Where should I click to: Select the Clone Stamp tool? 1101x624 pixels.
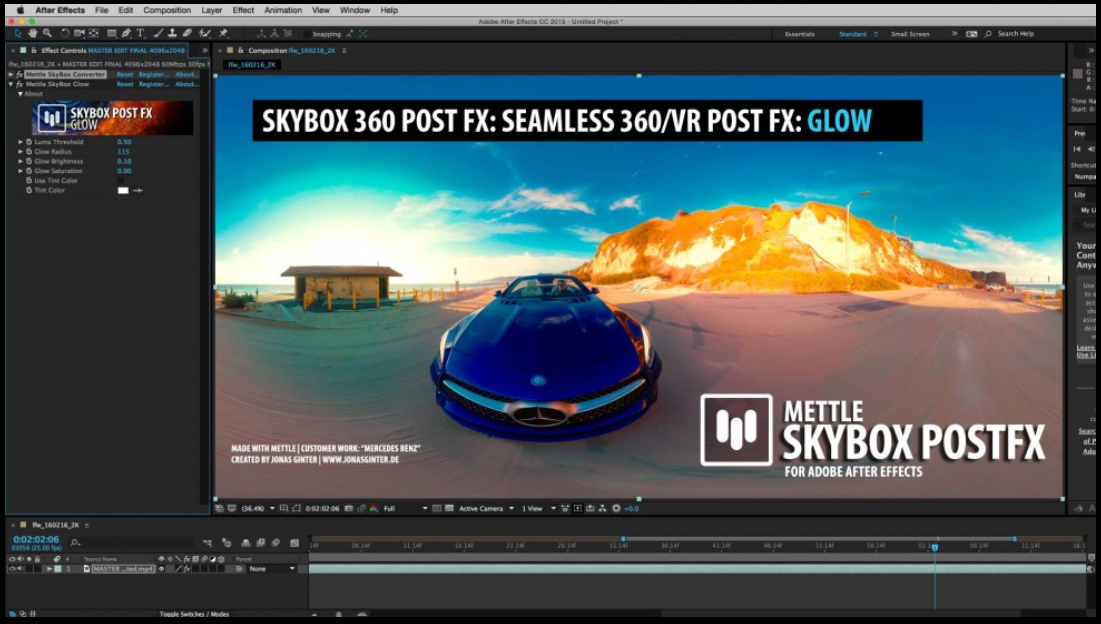(x=172, y=33)
